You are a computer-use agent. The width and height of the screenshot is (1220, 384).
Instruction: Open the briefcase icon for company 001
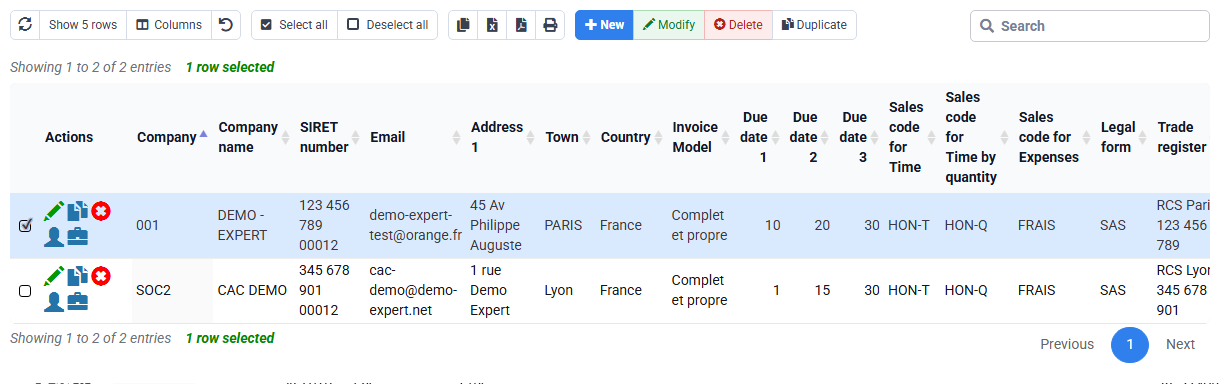click(x=78, y=236)
